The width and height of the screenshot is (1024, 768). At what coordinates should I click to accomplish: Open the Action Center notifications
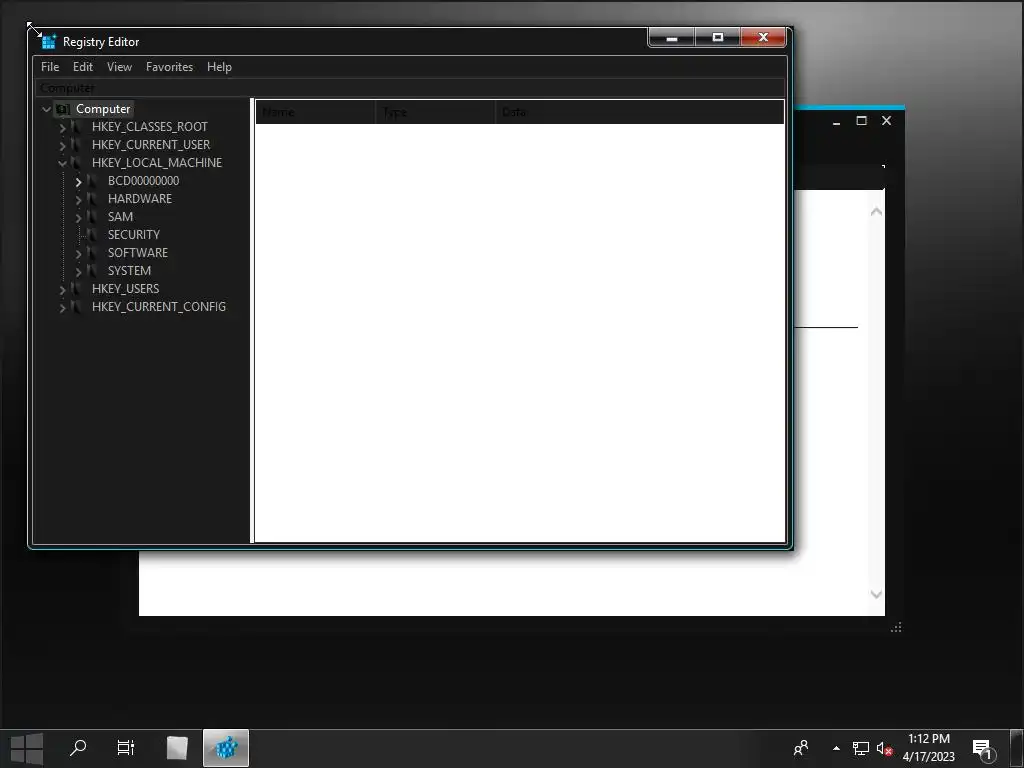(984, 750)
